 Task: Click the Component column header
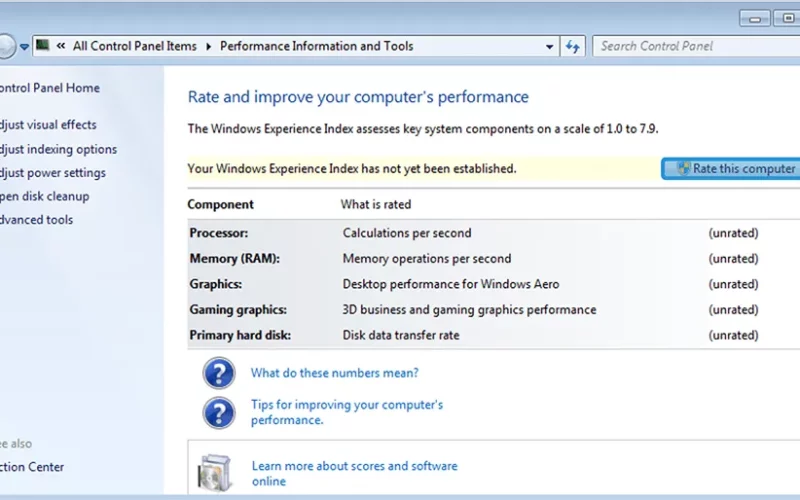pyautogui.click(x=220, y=205)
